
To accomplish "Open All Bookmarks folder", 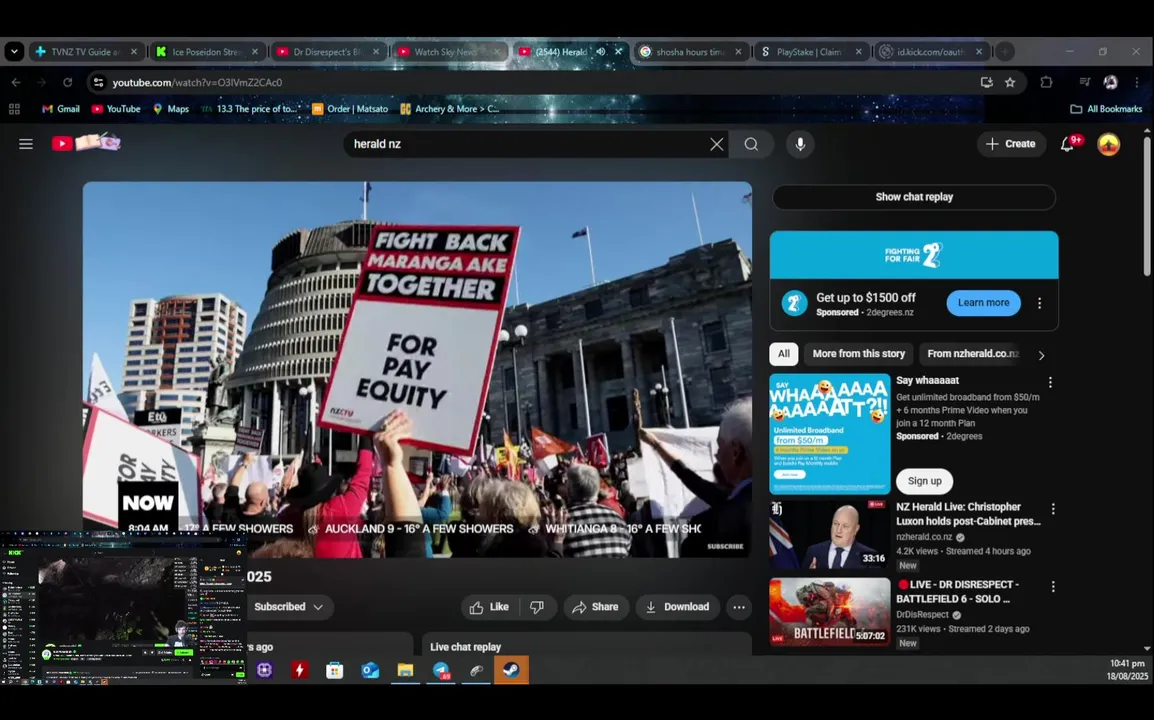I will [1106, 109].
